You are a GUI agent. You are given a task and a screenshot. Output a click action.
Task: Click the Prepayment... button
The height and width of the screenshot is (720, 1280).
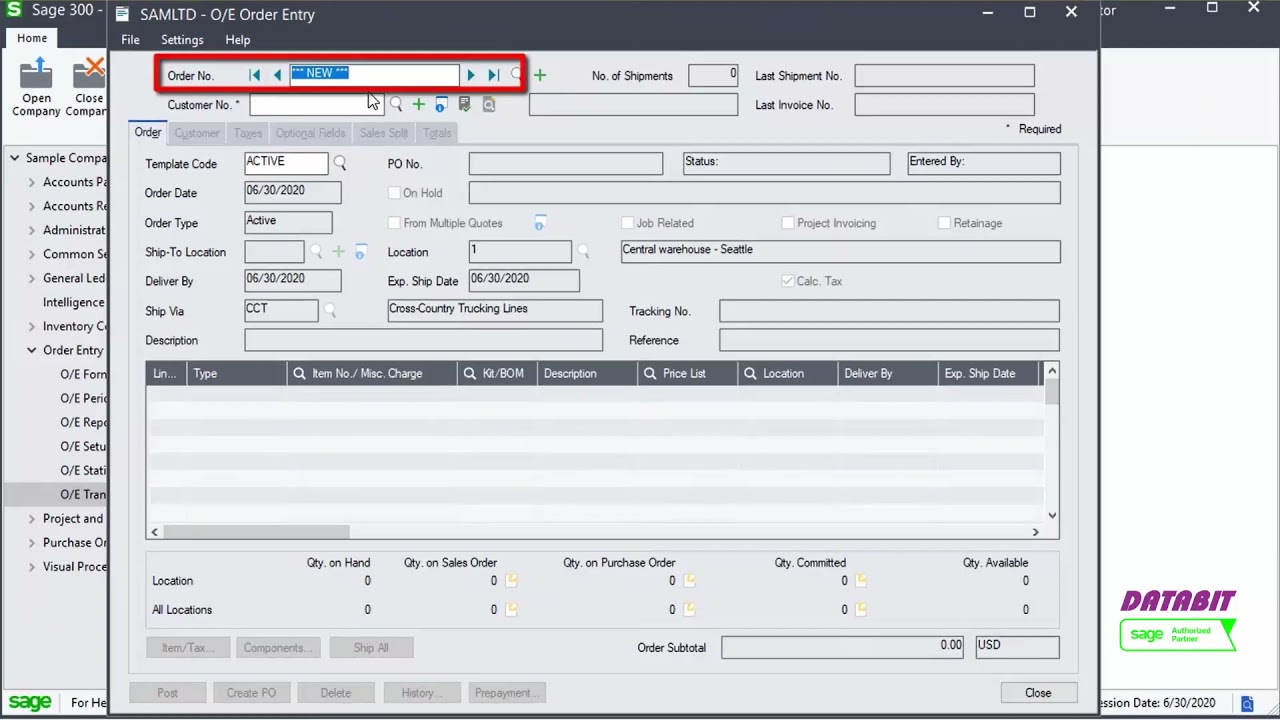coord(506,693)
